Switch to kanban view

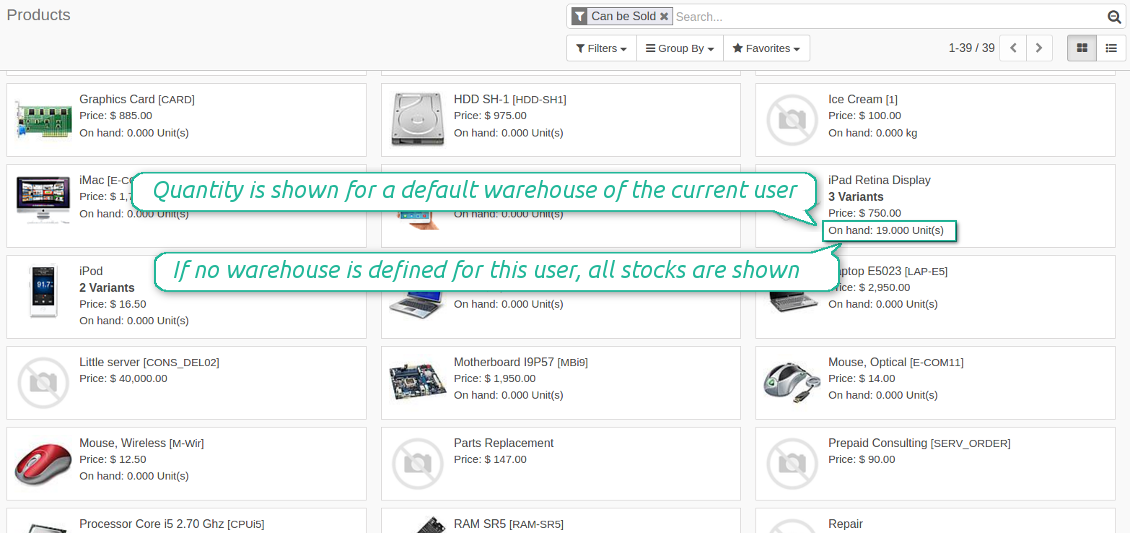coord(1082,48)
